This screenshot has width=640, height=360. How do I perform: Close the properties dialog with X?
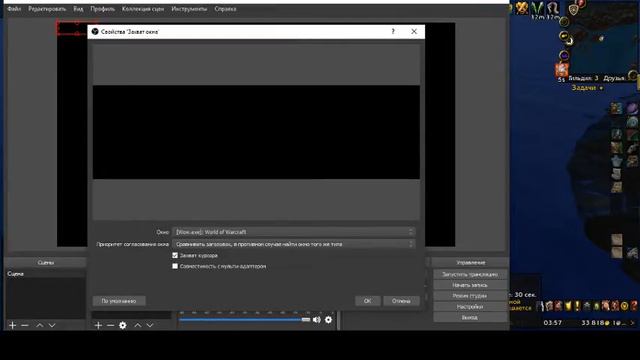(414, 31)
